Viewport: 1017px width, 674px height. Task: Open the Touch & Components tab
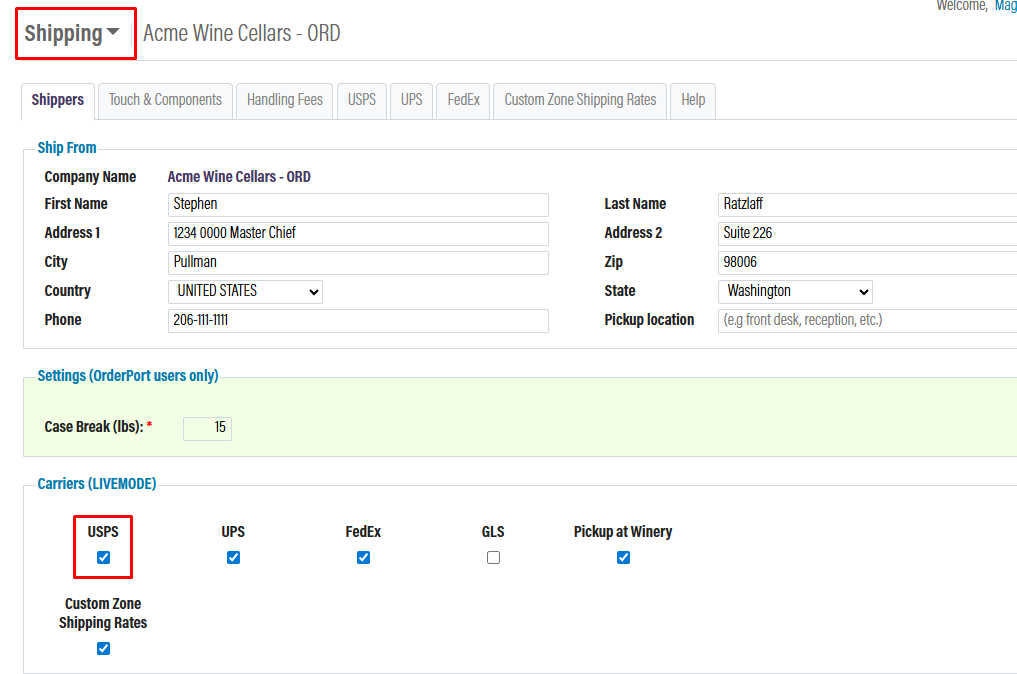pyautogui.click(x=165, y=100)
